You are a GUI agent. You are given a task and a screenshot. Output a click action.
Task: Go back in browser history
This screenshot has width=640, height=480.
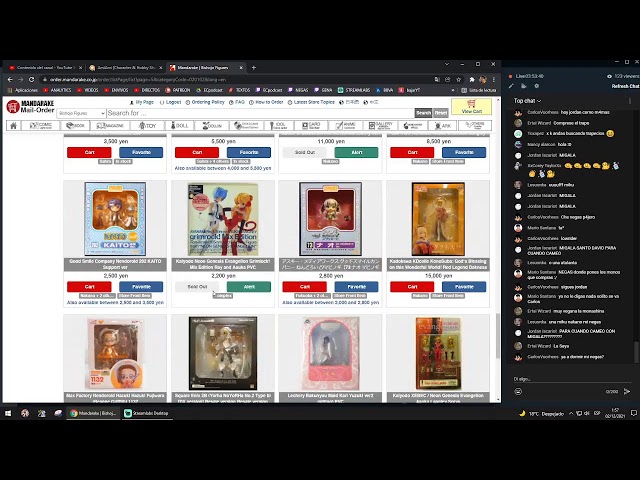click(10, 80)
